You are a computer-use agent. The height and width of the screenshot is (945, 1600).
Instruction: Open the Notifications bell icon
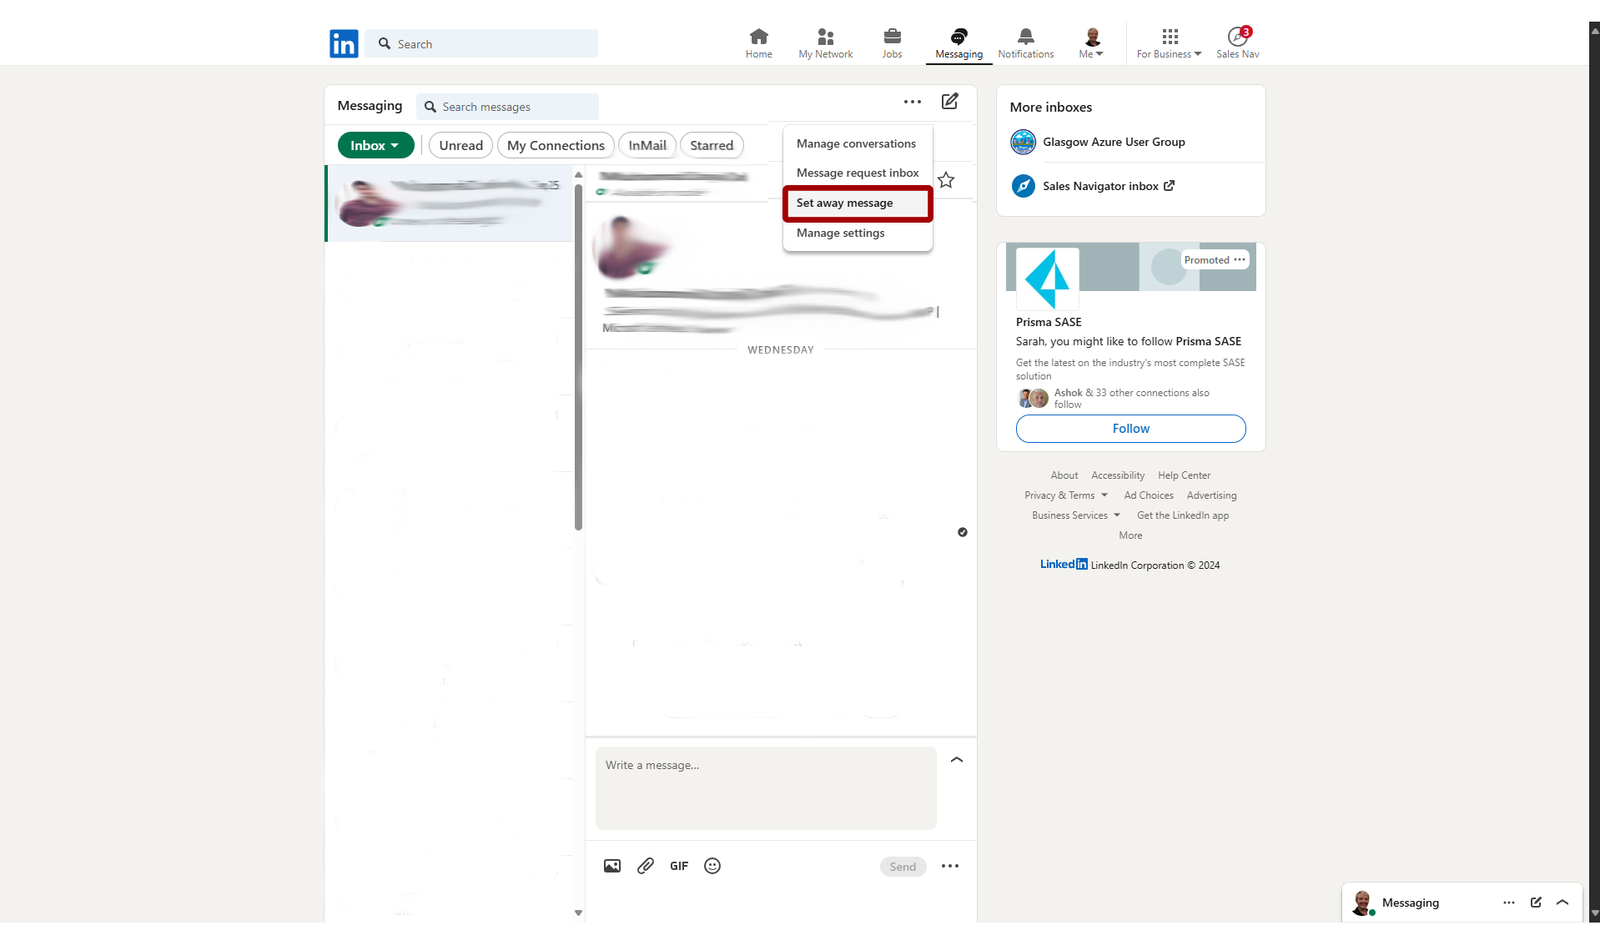coord(1024,36)
